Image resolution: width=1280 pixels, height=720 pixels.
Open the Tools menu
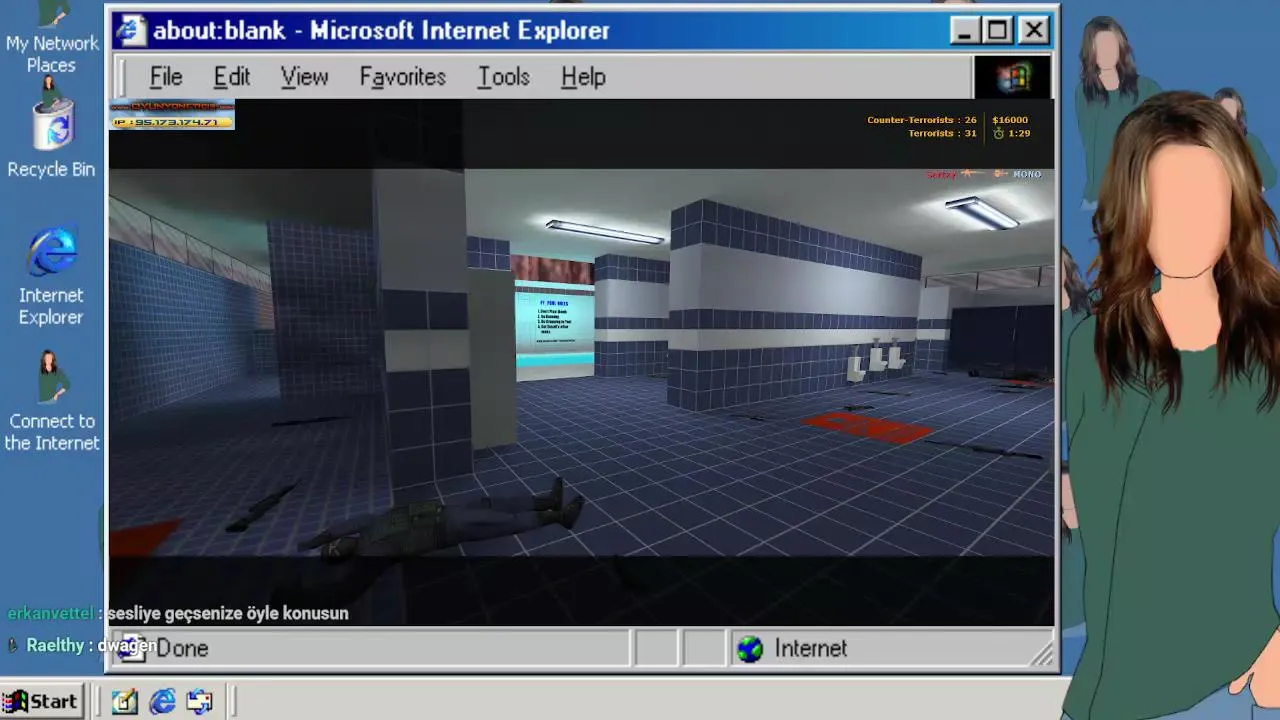click(x=503, y=77)
